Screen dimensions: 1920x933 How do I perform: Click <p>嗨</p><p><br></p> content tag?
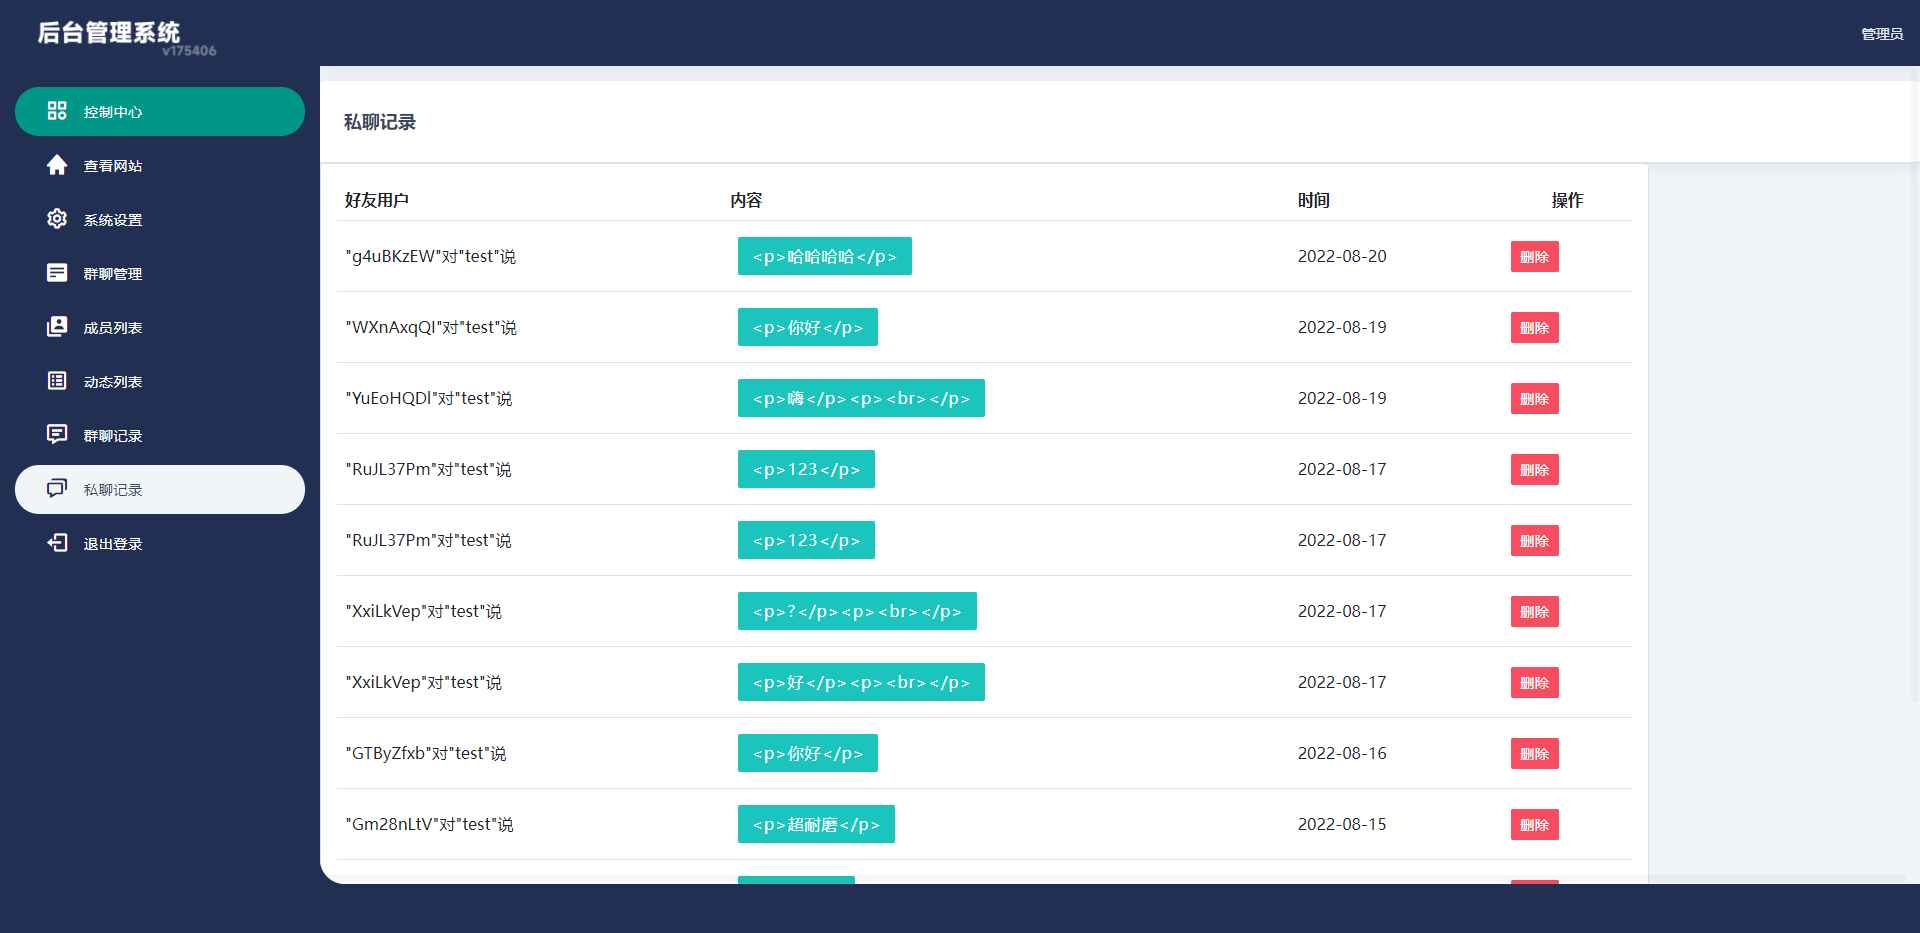click(x=861, y=398)
